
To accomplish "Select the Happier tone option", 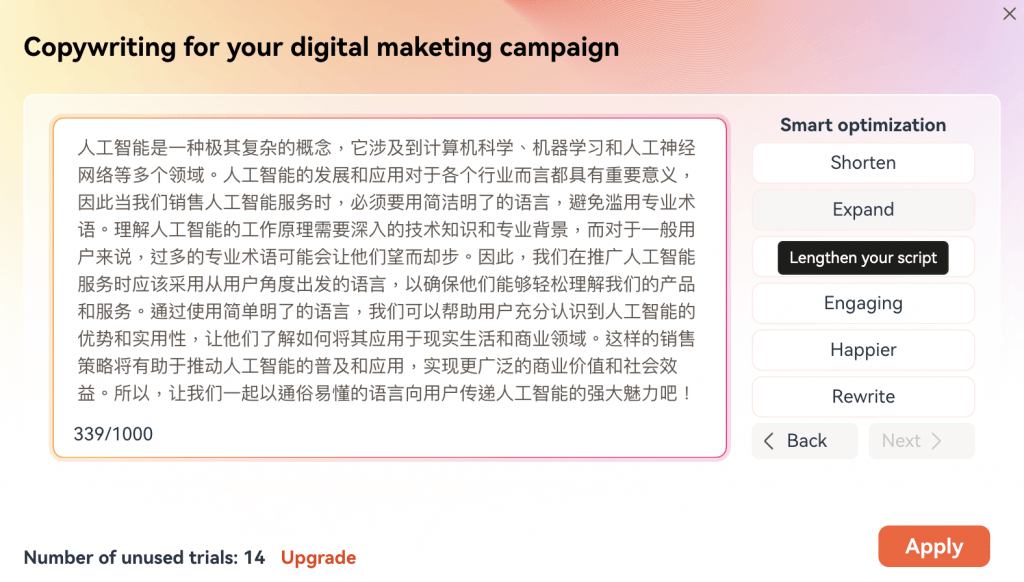I will 863,350.
